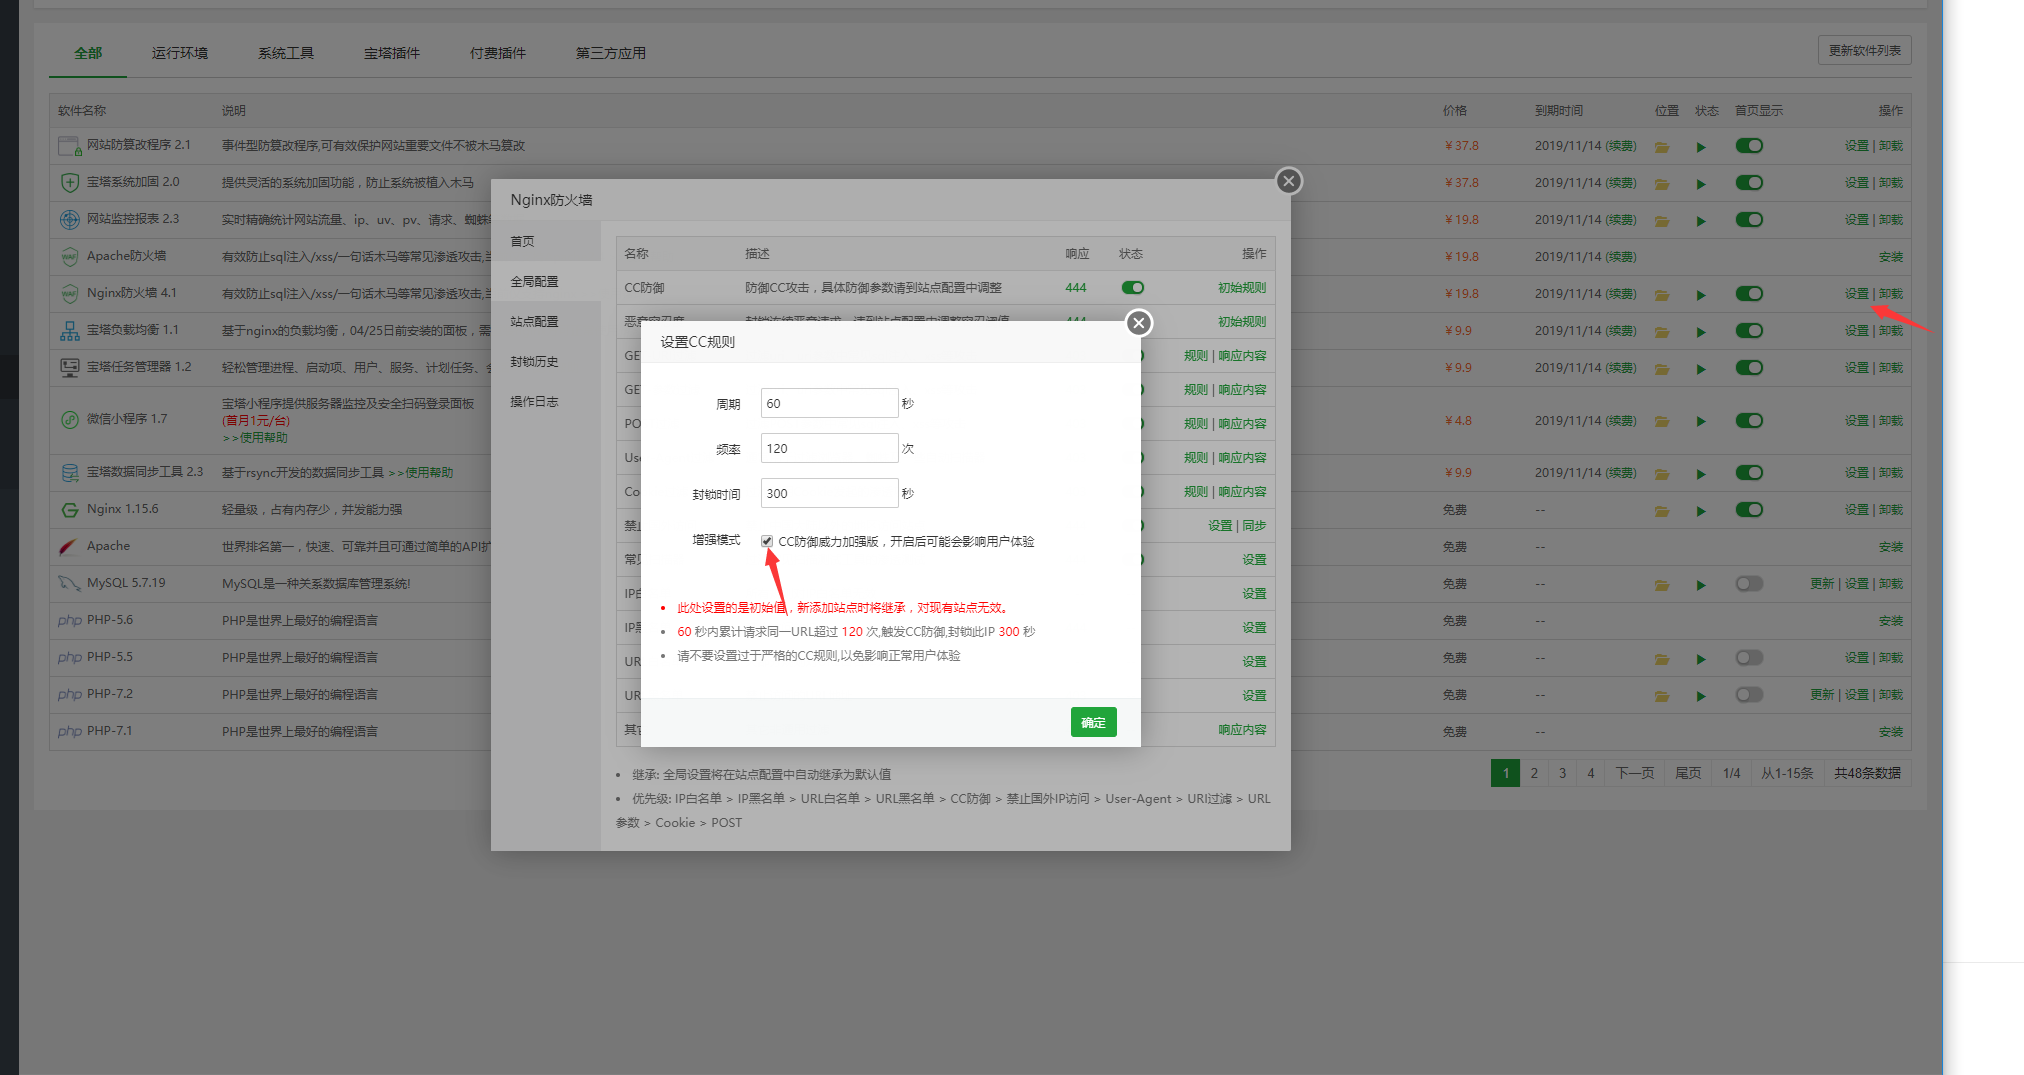Click play status icon for MySQL row
The image size is (2024, 1075).
pos(1701,585)
